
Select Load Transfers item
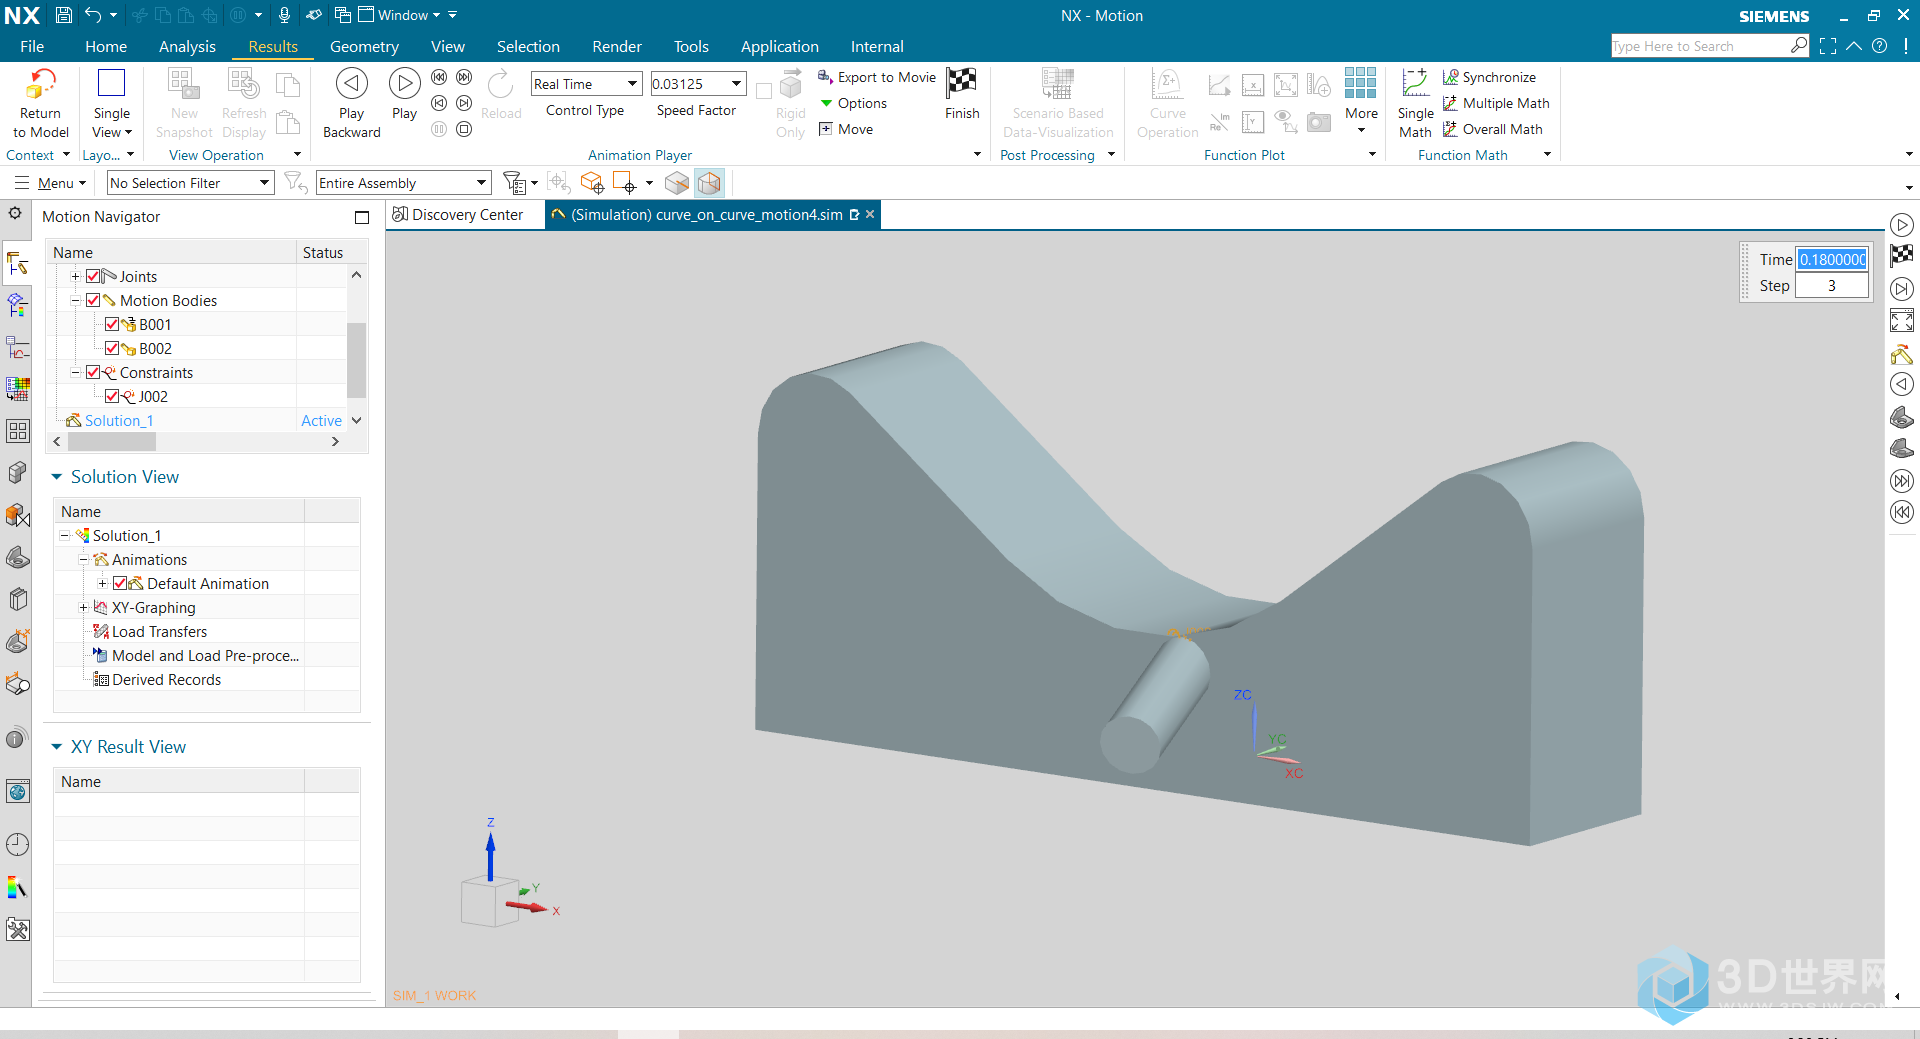coord(159,631)
